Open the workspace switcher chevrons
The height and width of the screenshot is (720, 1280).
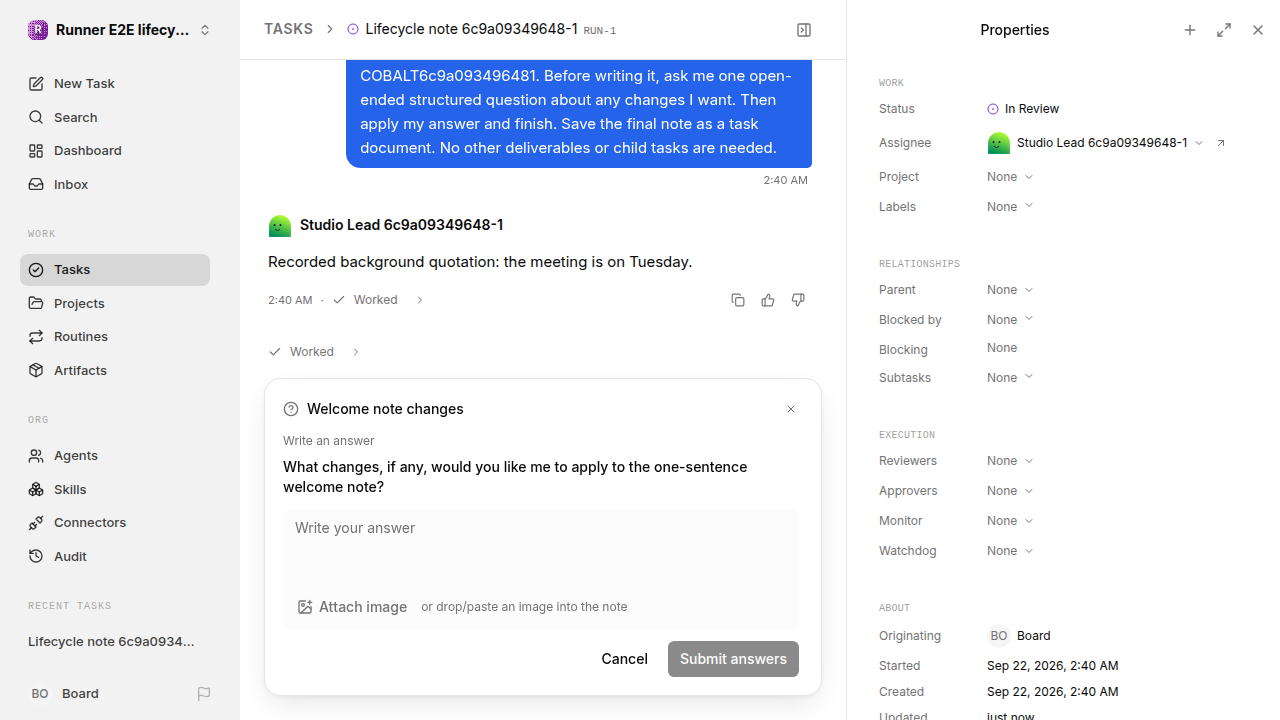click(x=205, y=30)
